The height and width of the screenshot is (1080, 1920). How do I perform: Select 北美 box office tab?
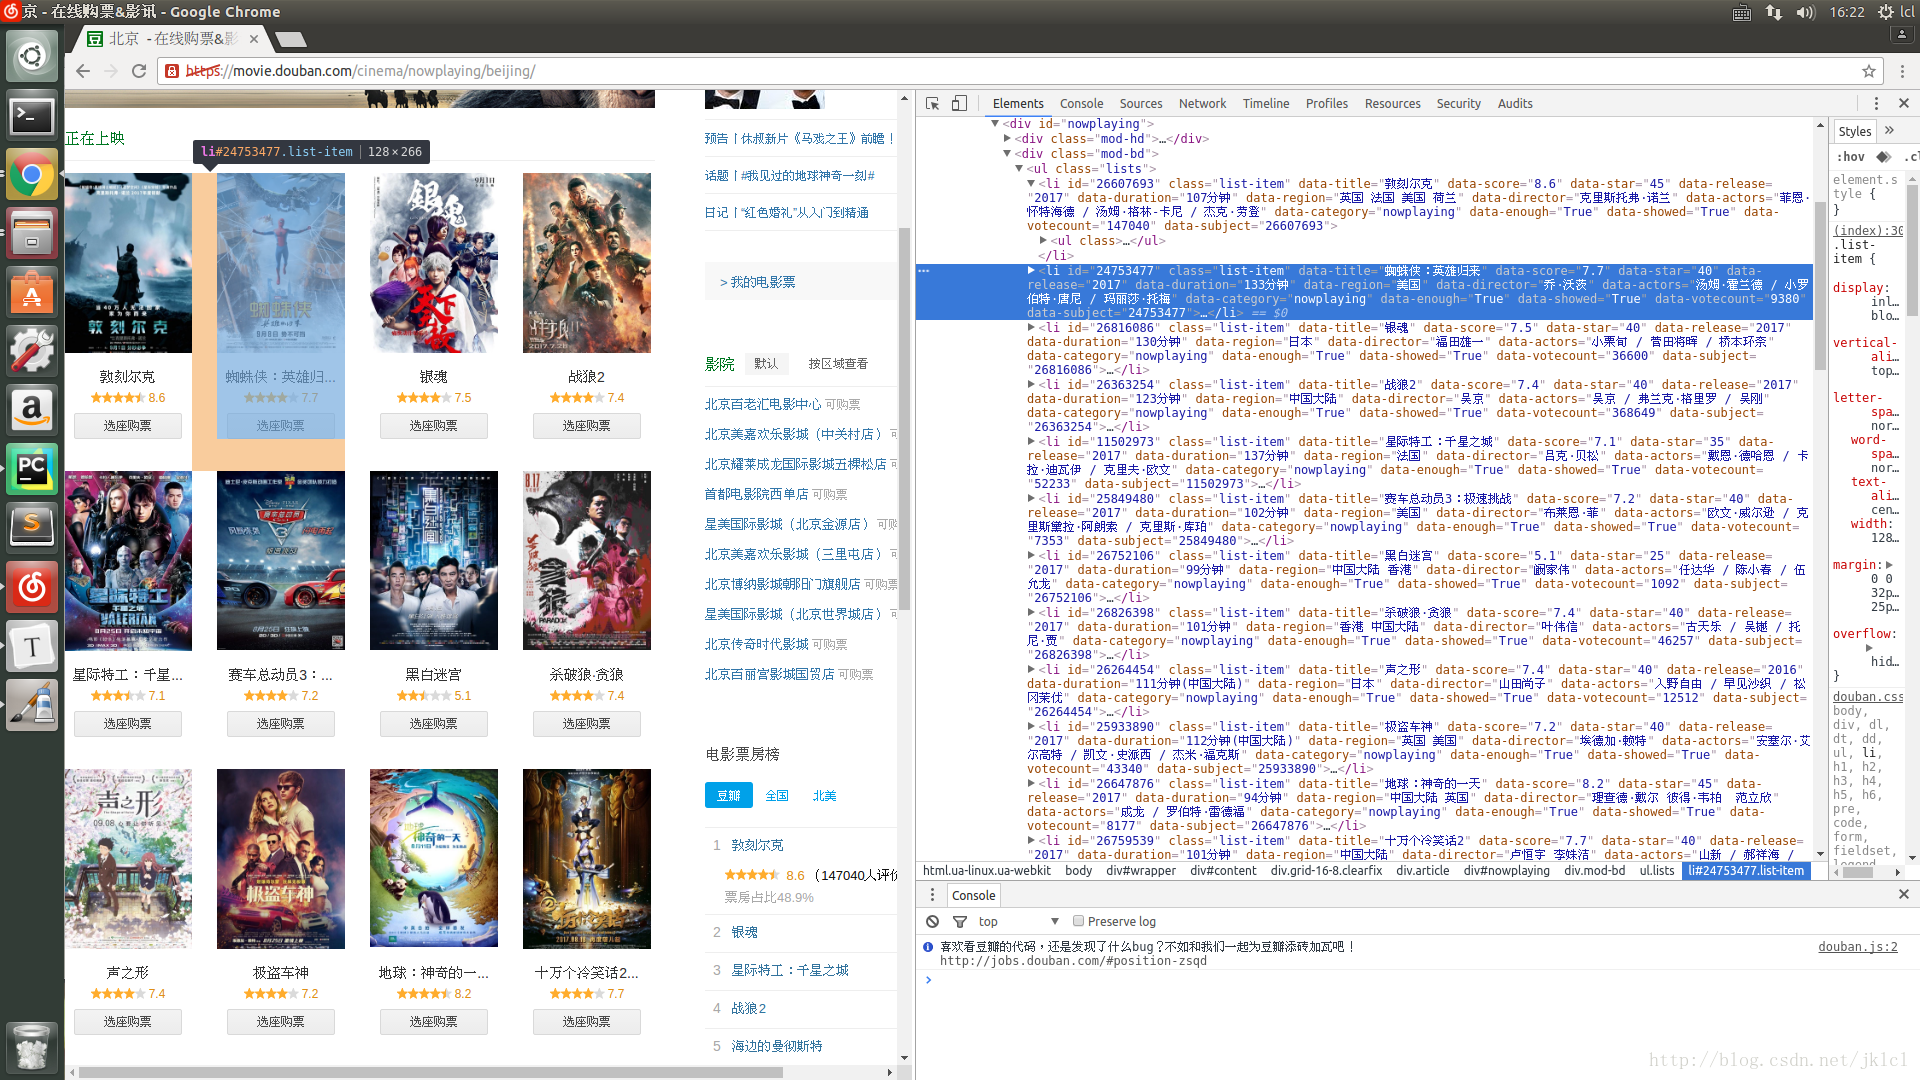(x=824, y=795)
